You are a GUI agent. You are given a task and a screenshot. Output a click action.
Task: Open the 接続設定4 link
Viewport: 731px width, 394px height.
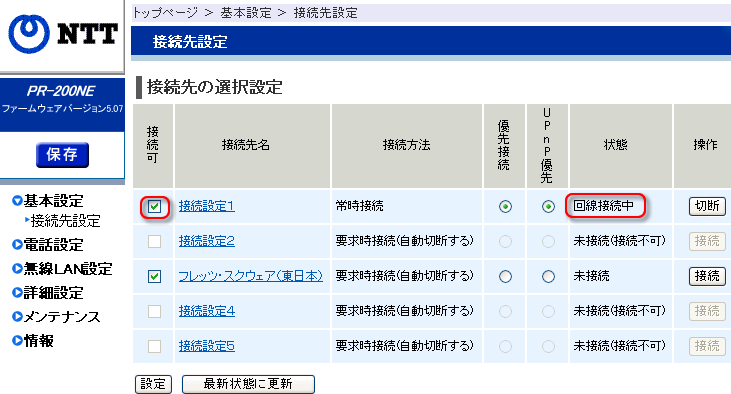pyautogui.click(x=207, y=311)
